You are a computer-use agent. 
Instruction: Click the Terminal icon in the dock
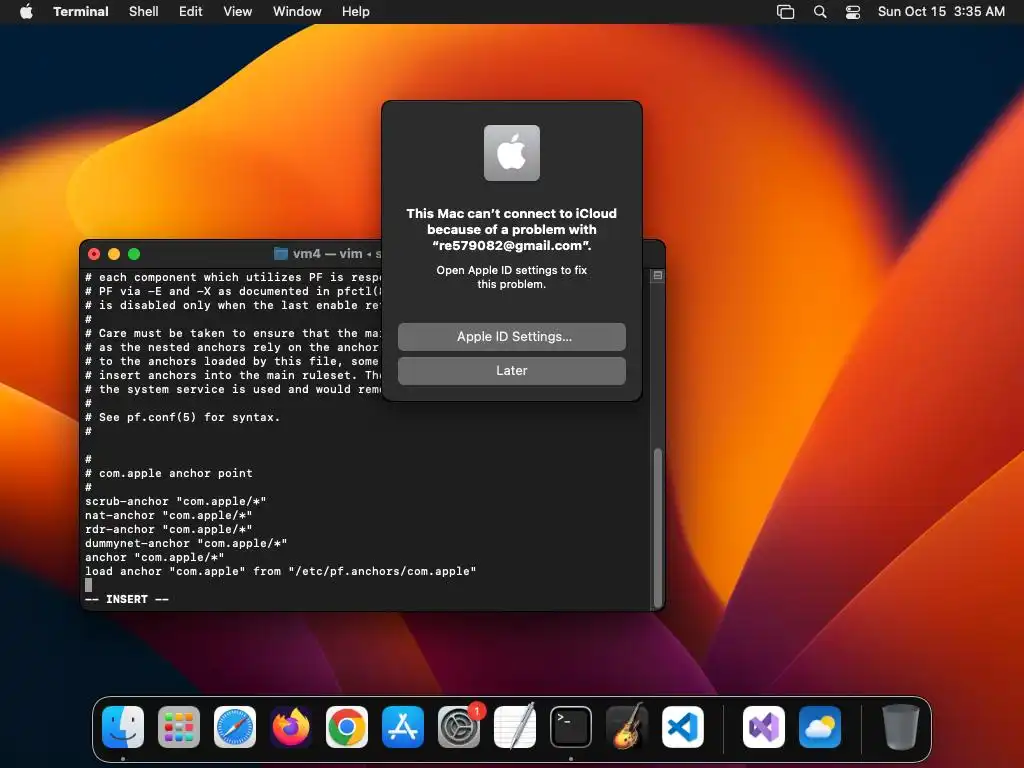(571, 727)
